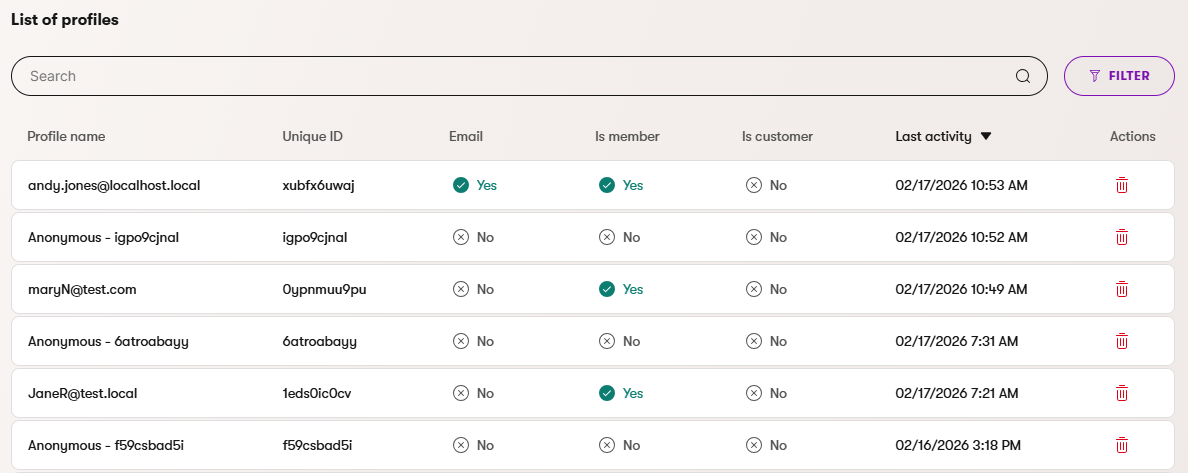1188x473 pixels.
Task: Click Email Yes status for andy.jones
Action: 475,185
